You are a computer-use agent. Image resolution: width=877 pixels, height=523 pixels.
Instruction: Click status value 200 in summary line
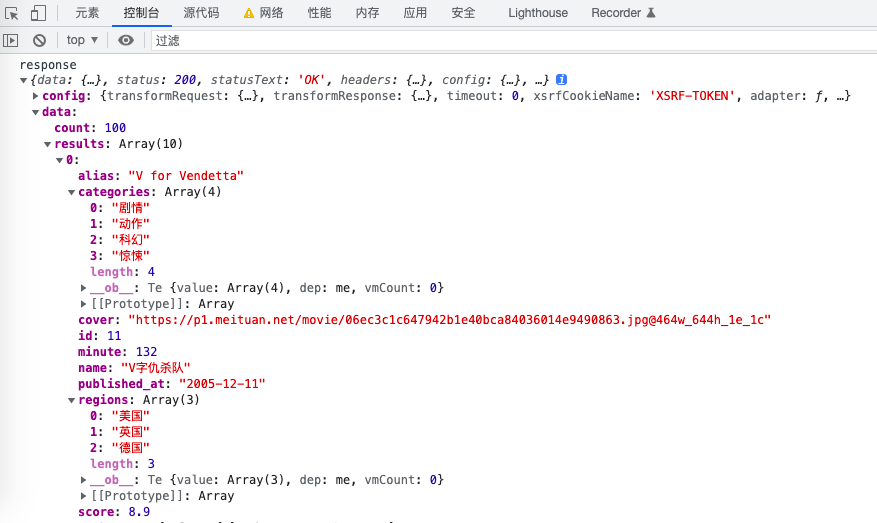185,80
